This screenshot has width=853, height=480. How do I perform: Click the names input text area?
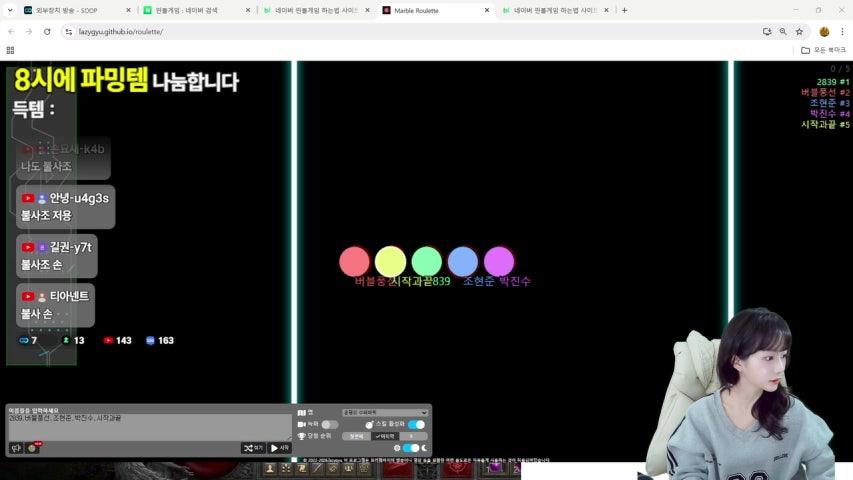click(135, 426)
